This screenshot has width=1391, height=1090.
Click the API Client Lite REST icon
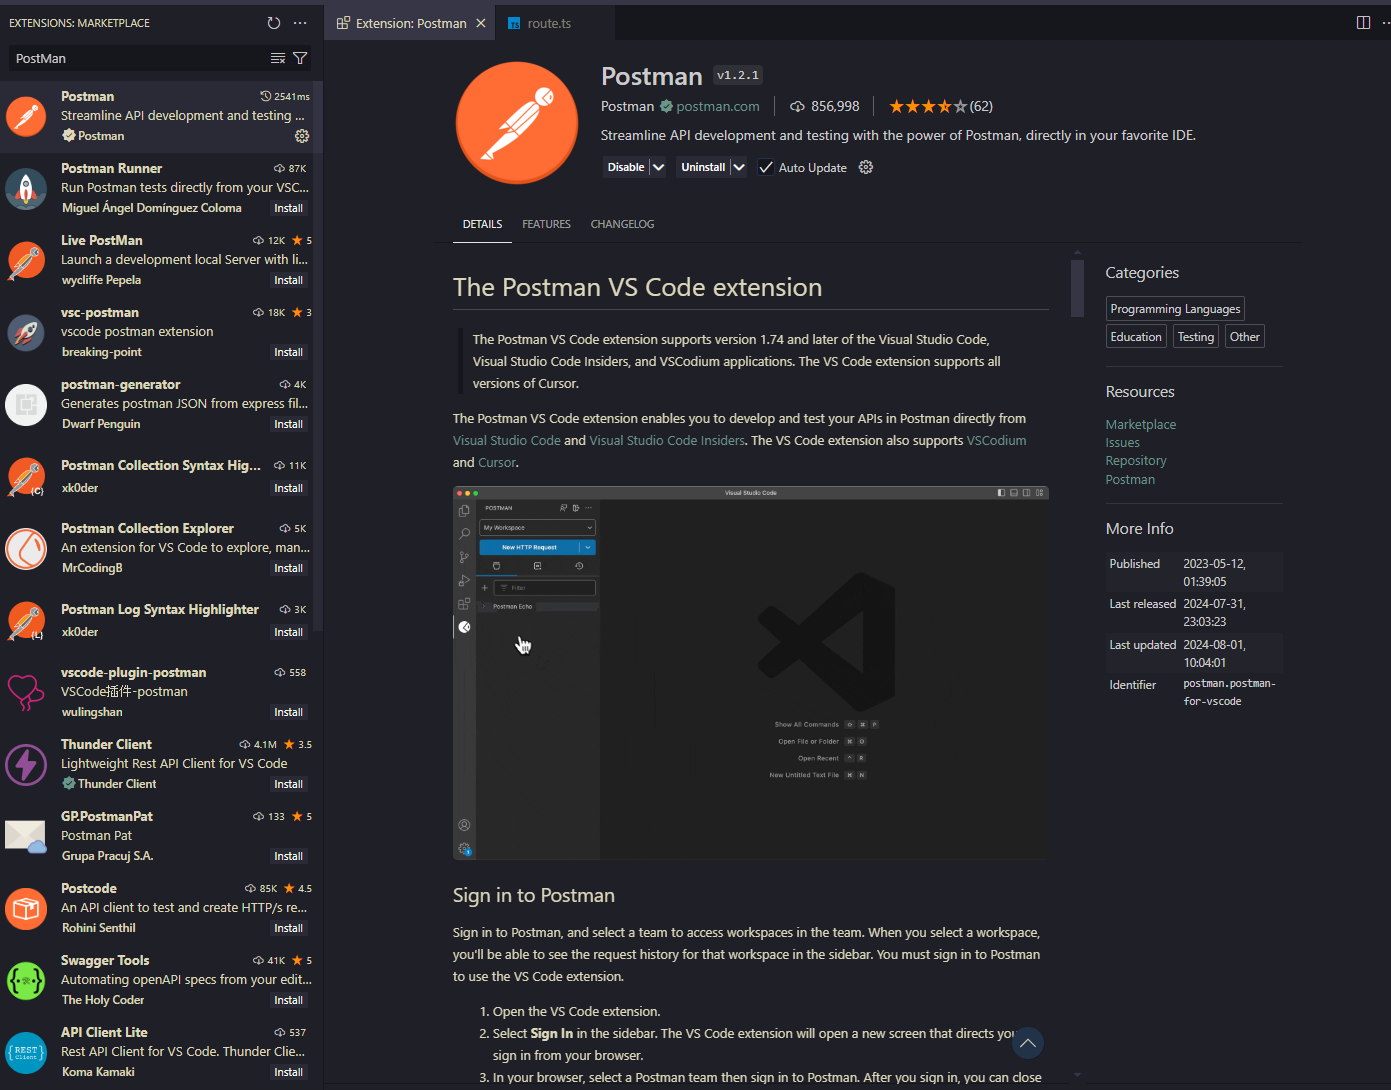point(26,1052)
